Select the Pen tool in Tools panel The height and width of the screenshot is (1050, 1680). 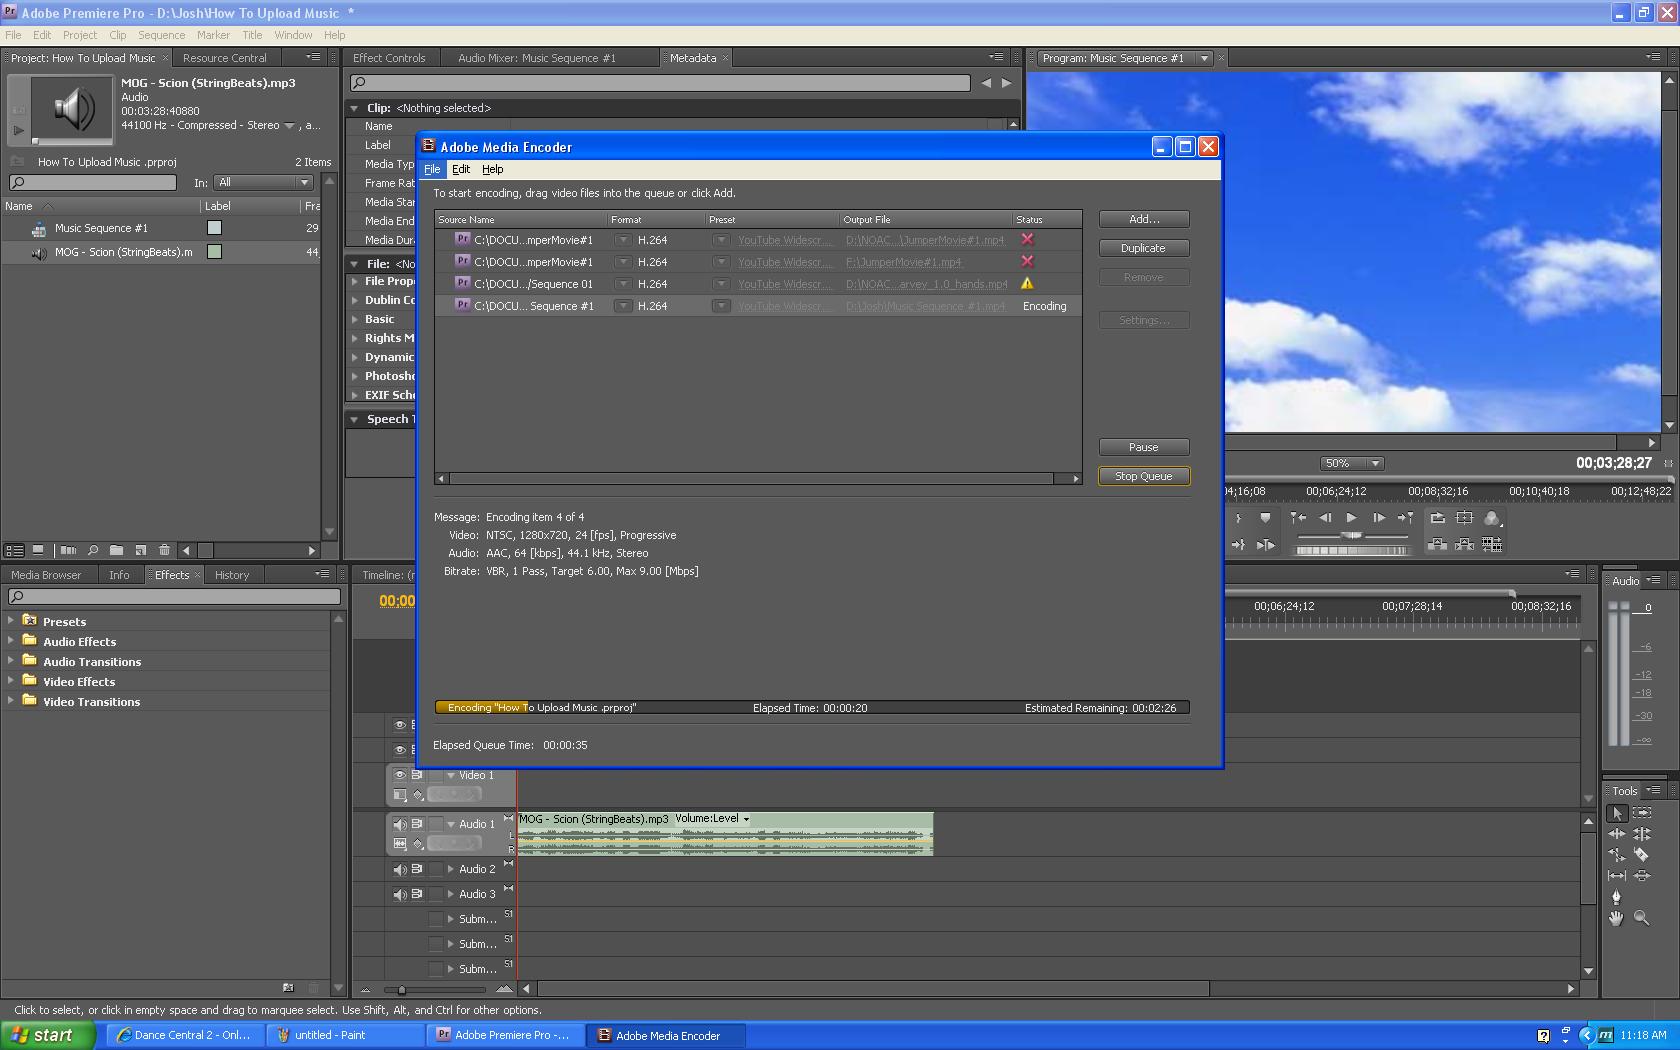[1617, 897]
